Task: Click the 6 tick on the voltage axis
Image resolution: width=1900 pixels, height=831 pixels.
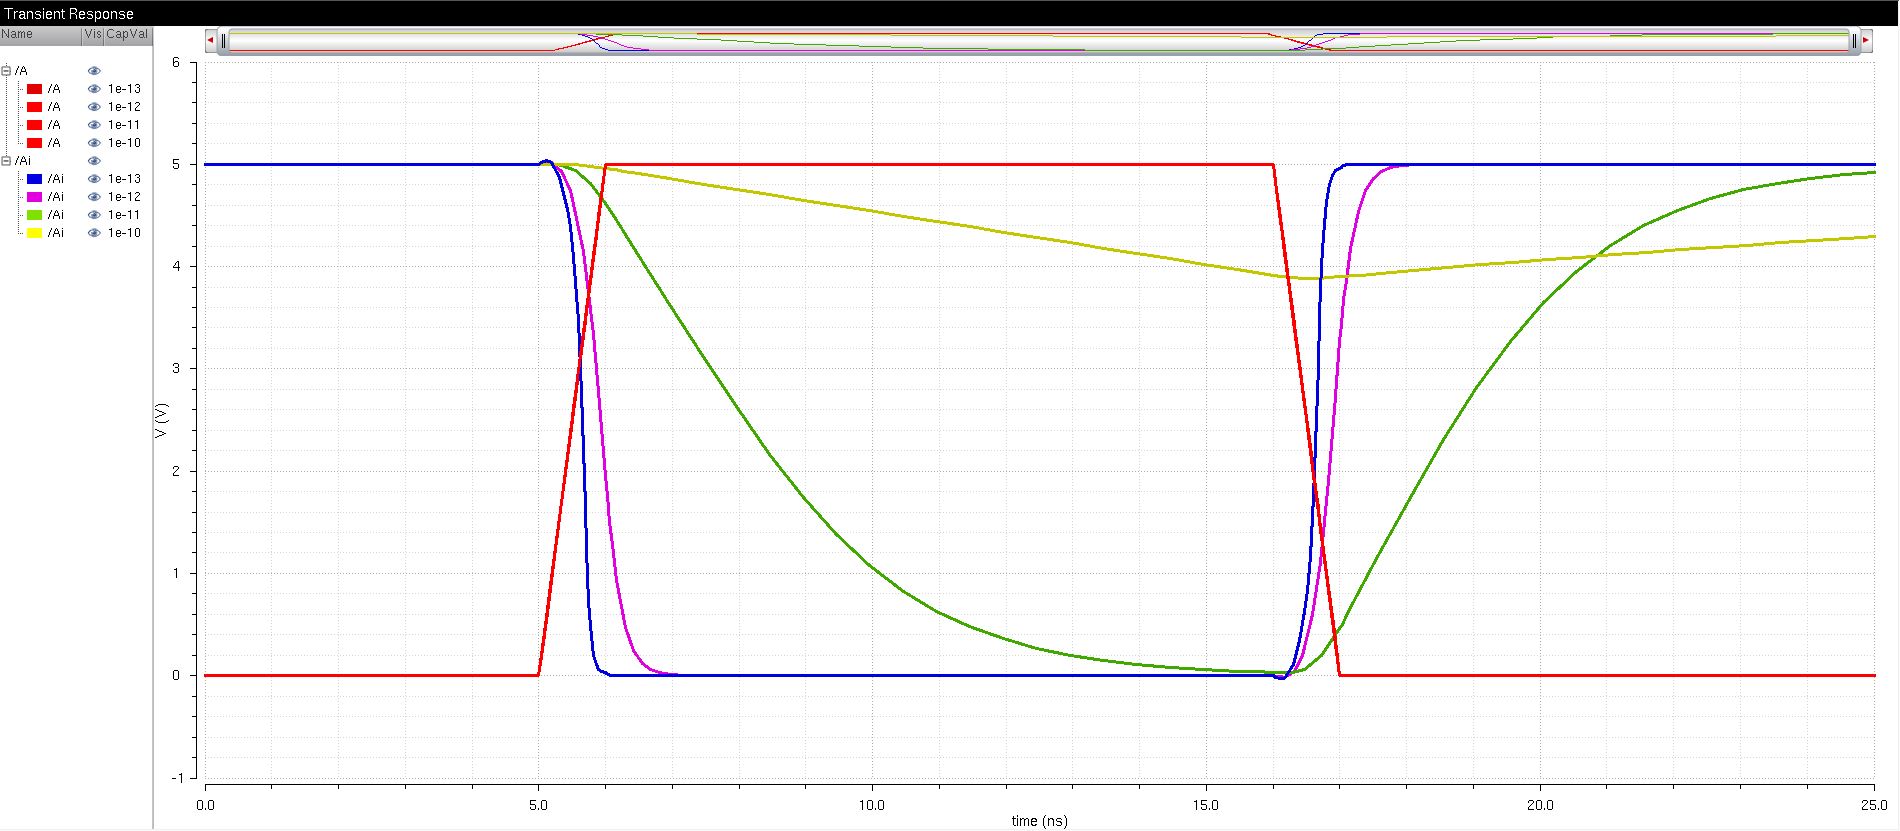Action: [176, 62]
